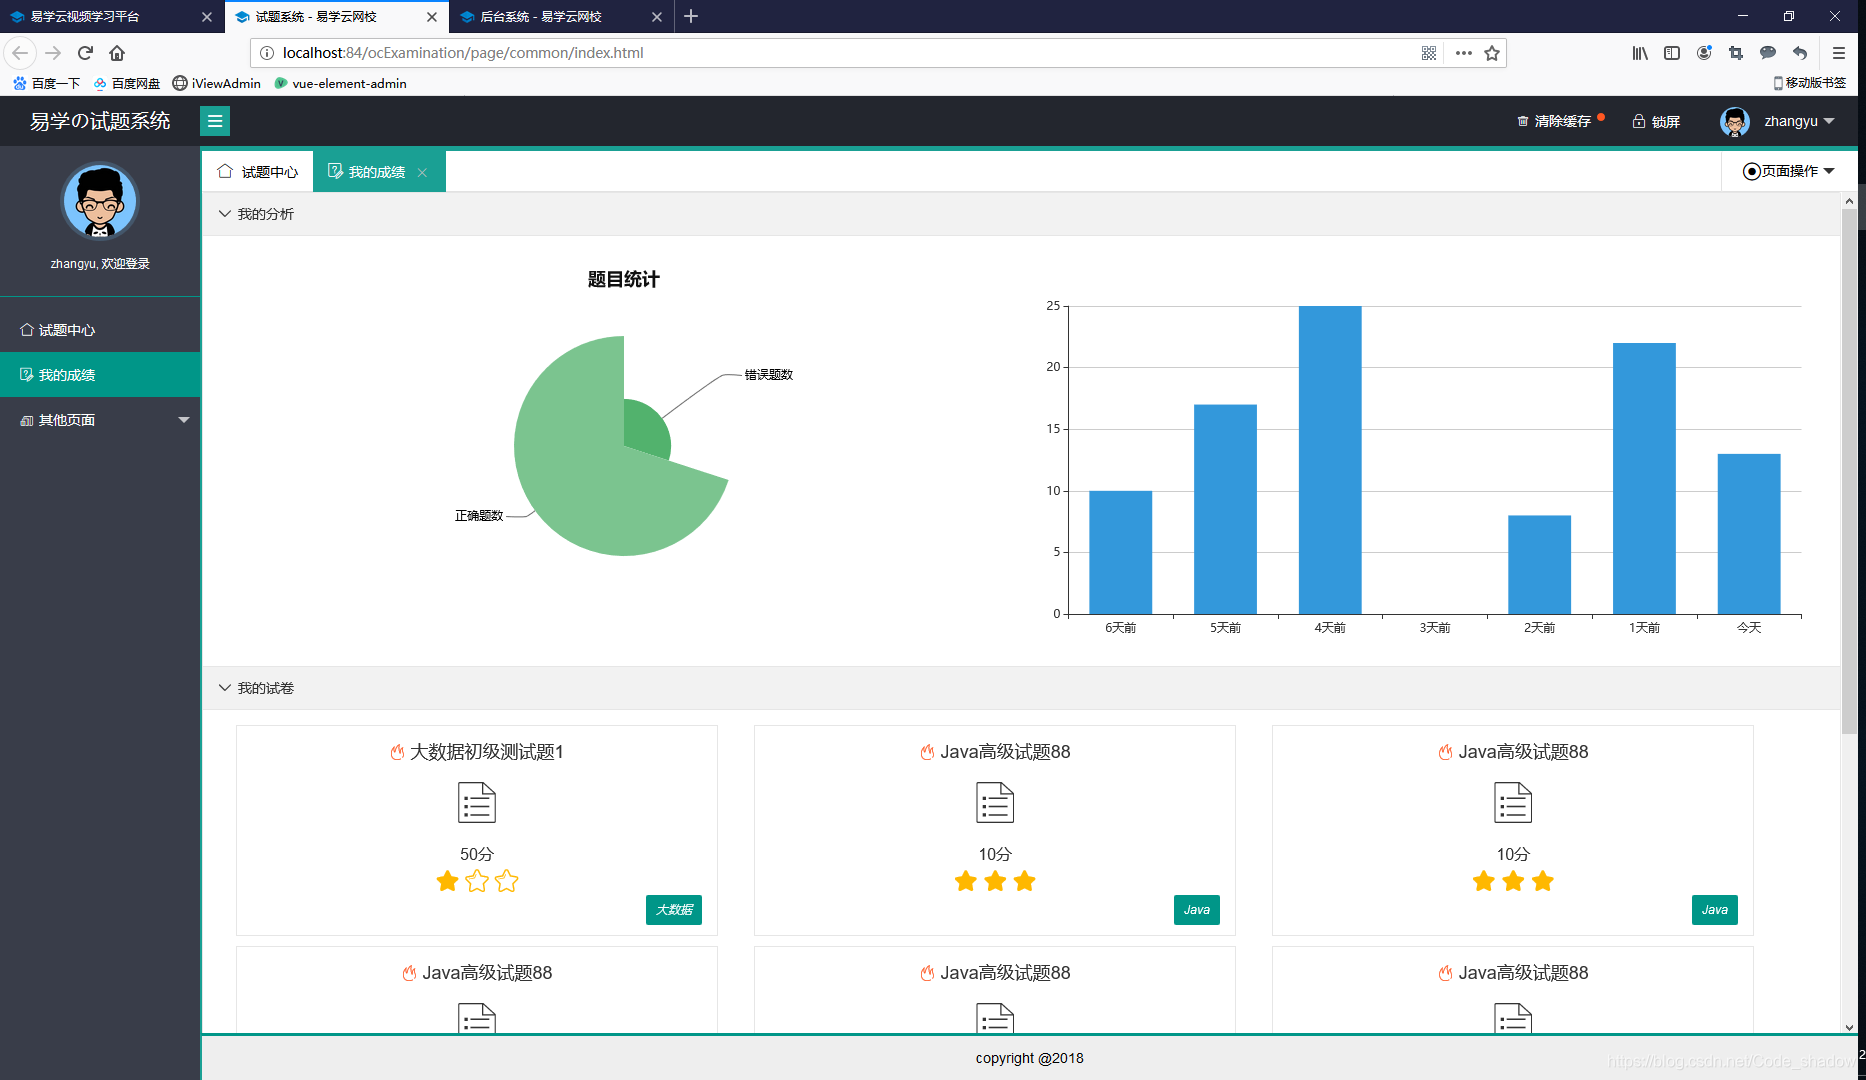Open 百度网盘 bookmark

click(x=126, y=83)
